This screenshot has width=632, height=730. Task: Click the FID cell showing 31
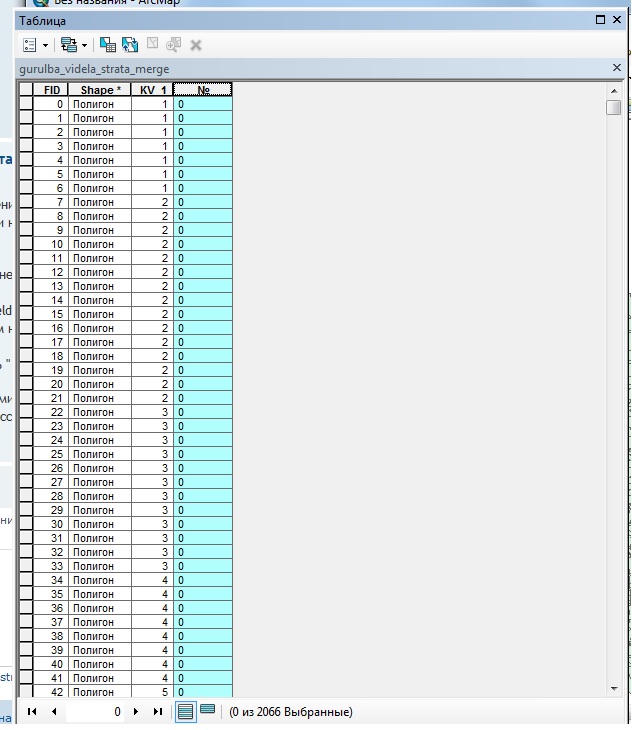click(x=51, y=538)
